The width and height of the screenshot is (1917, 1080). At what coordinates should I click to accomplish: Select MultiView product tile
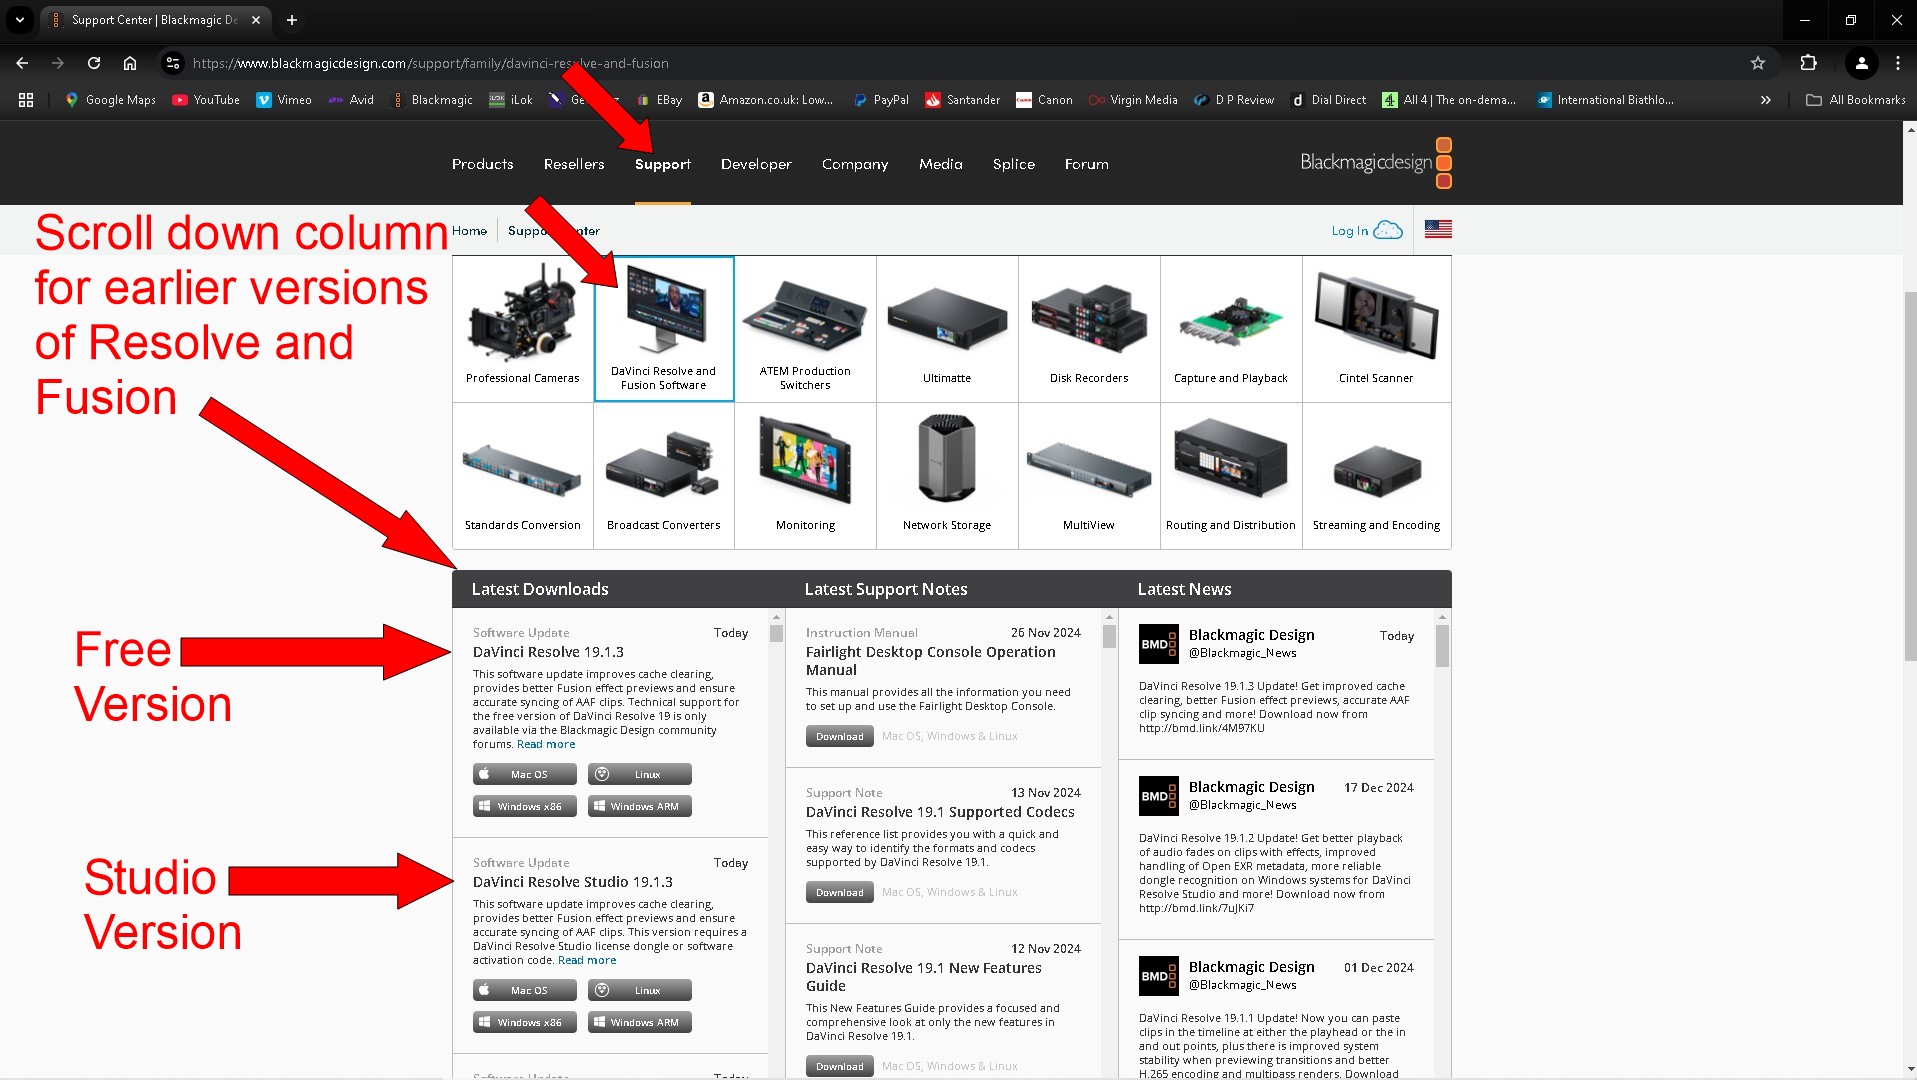coord(1089,476)
